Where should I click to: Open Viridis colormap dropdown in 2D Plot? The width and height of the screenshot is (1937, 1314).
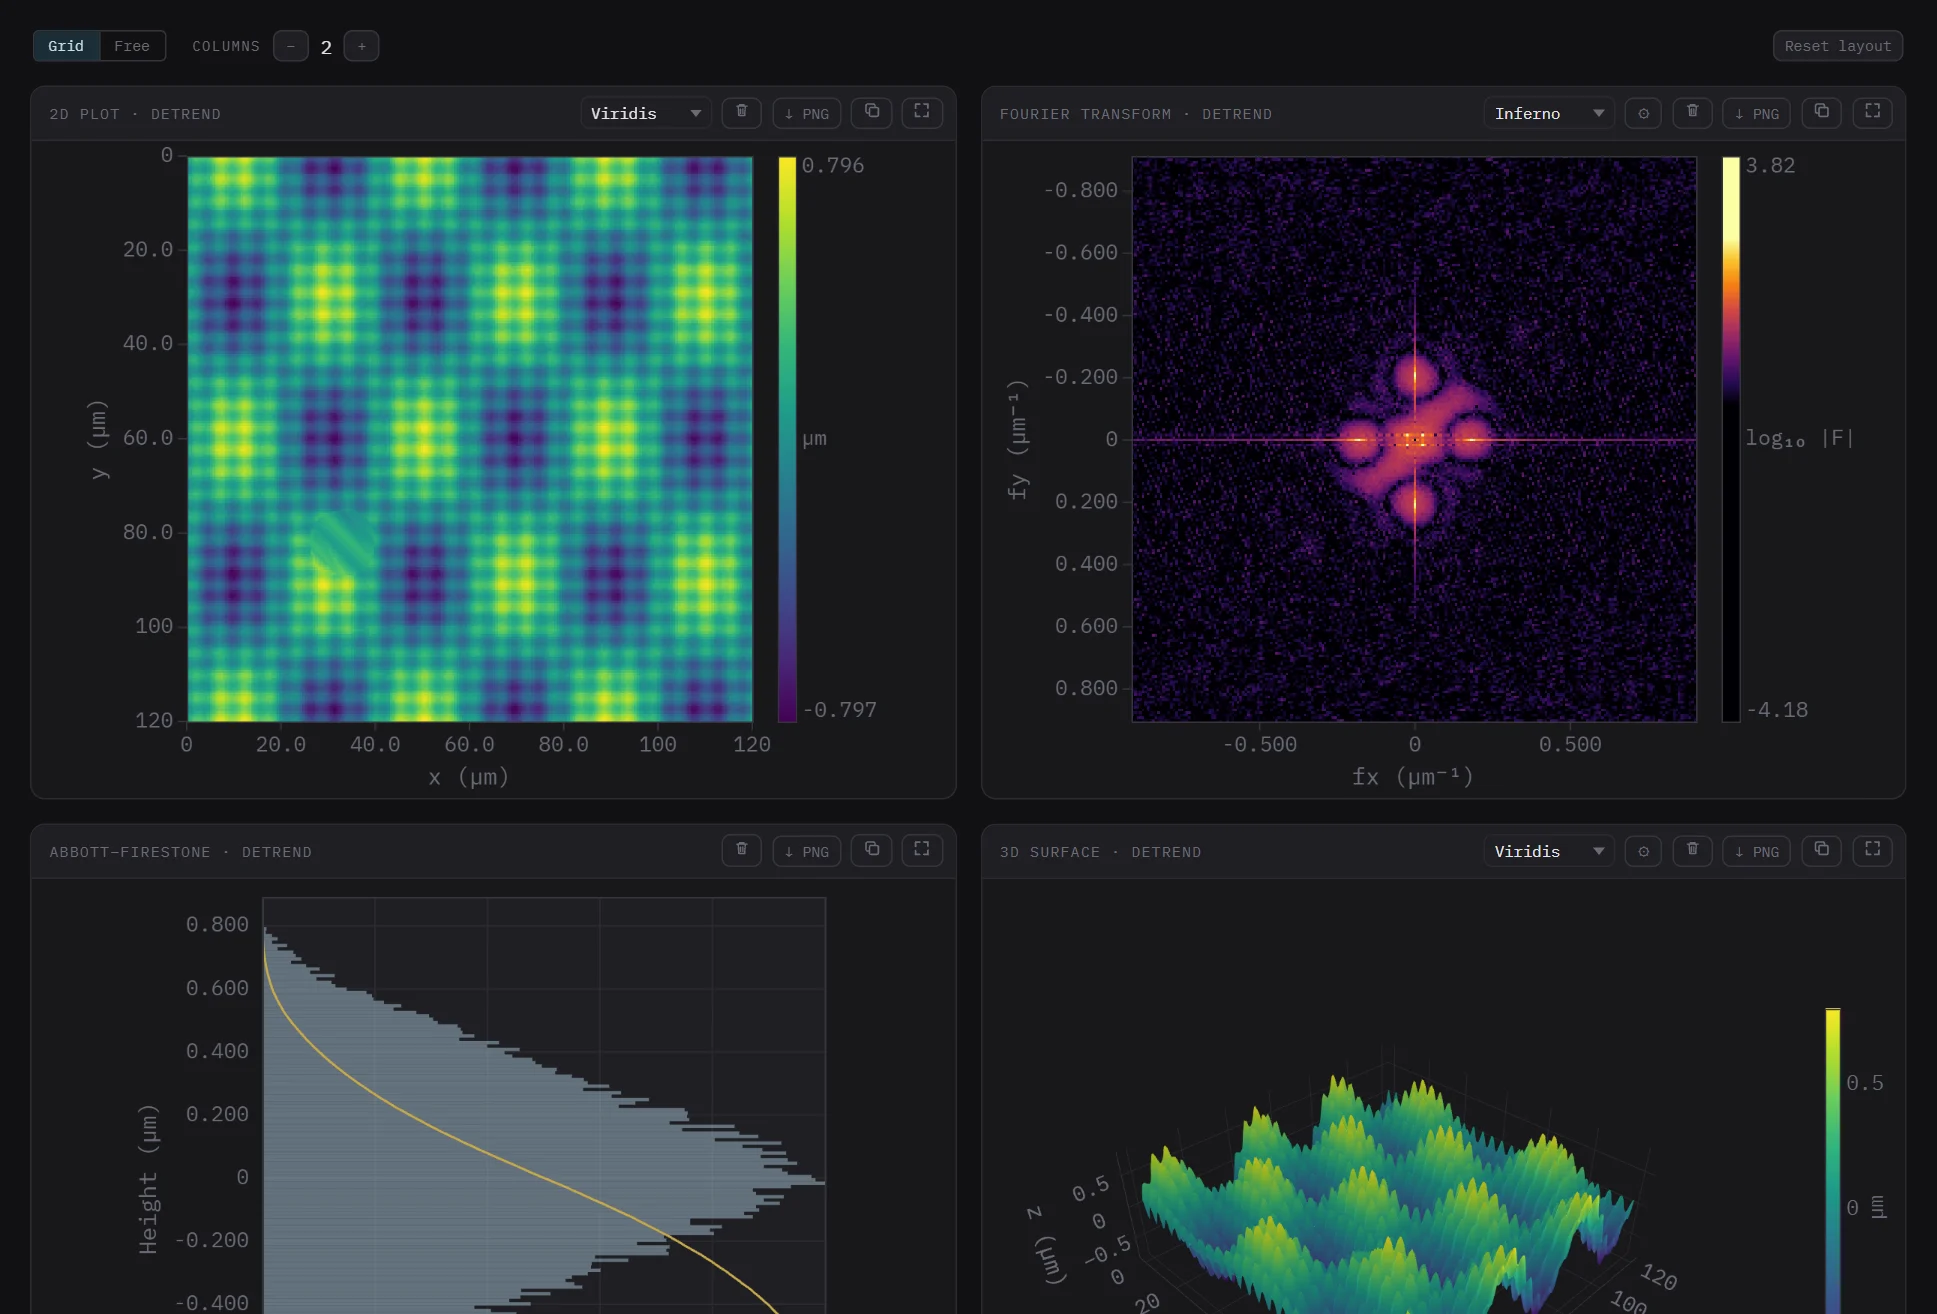pyautogui.click(x=645, y=113)
